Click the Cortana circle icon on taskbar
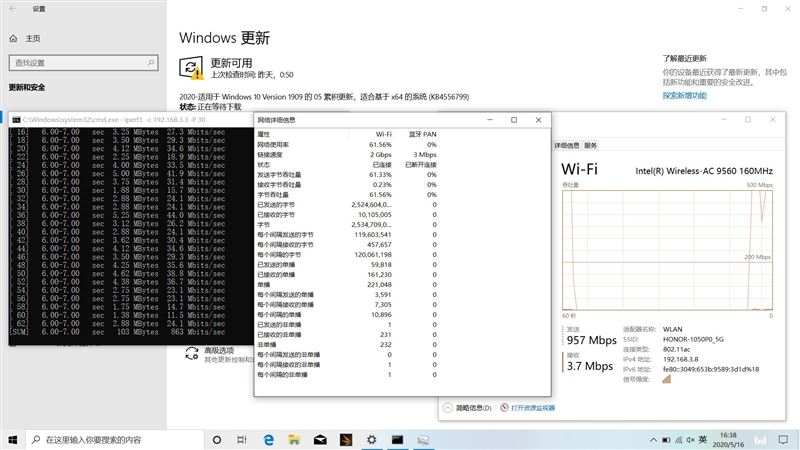800x450 pixels. click(x=217, y=439)
